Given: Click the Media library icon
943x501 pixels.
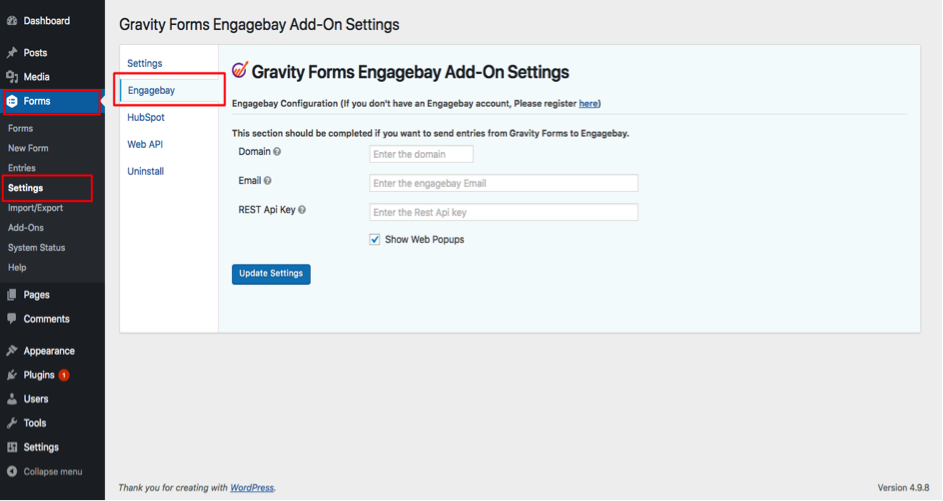Looking at the screenshot, I should point(12,77).
